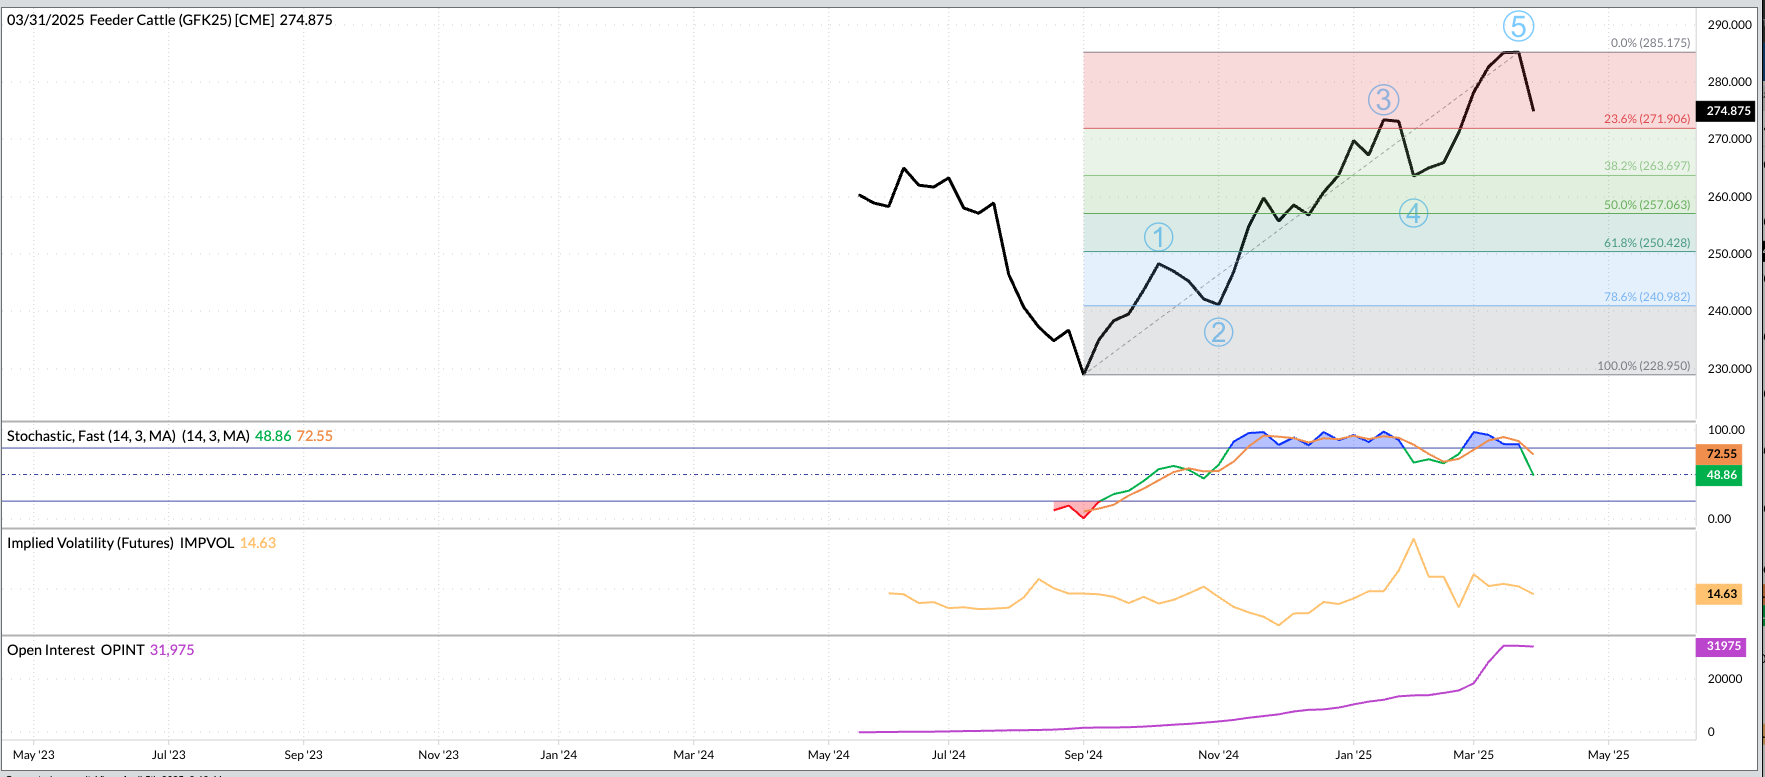Click the 100.0% (228.950) Fibonacci base label
This screenshot has width=1765, height=777.
point(1643,366)
